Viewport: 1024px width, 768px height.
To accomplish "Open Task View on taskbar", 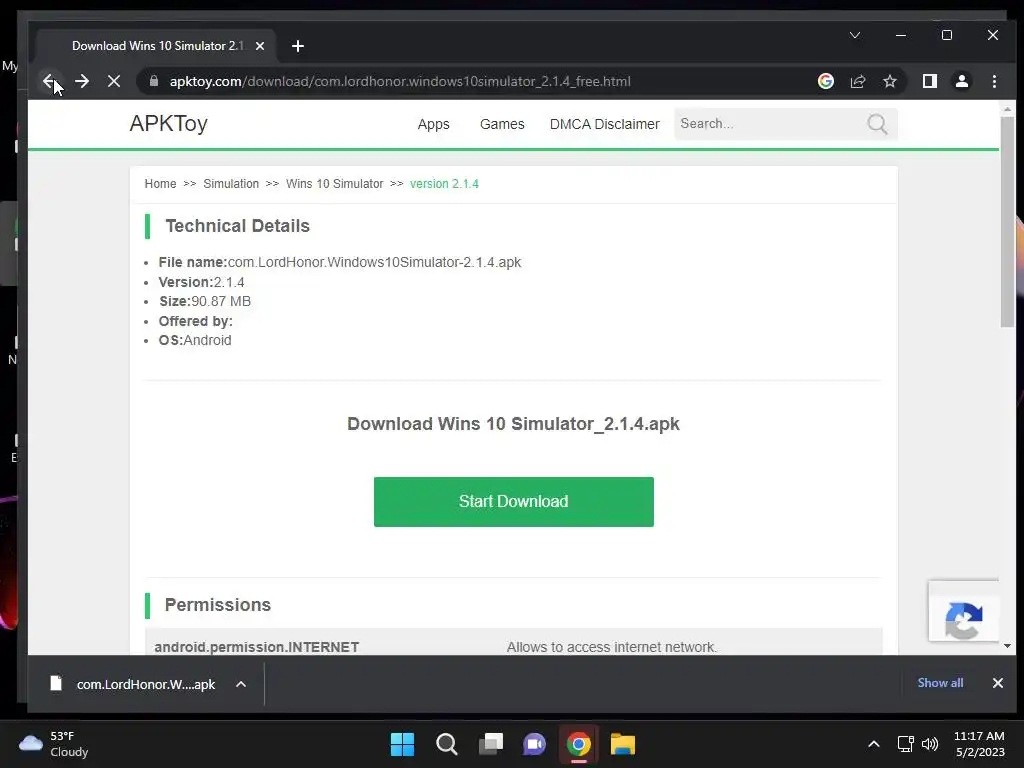I will pyautogui.click(x=490, y=744).
